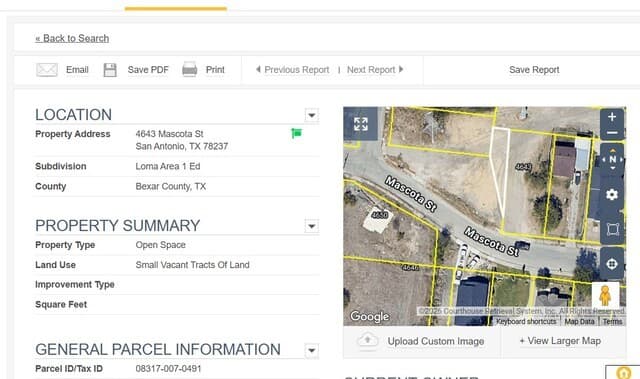The width and height of the screenshot is (640, 379).
Task: Click the 4646 parcel label on map
Action: (x=410, y=268)
